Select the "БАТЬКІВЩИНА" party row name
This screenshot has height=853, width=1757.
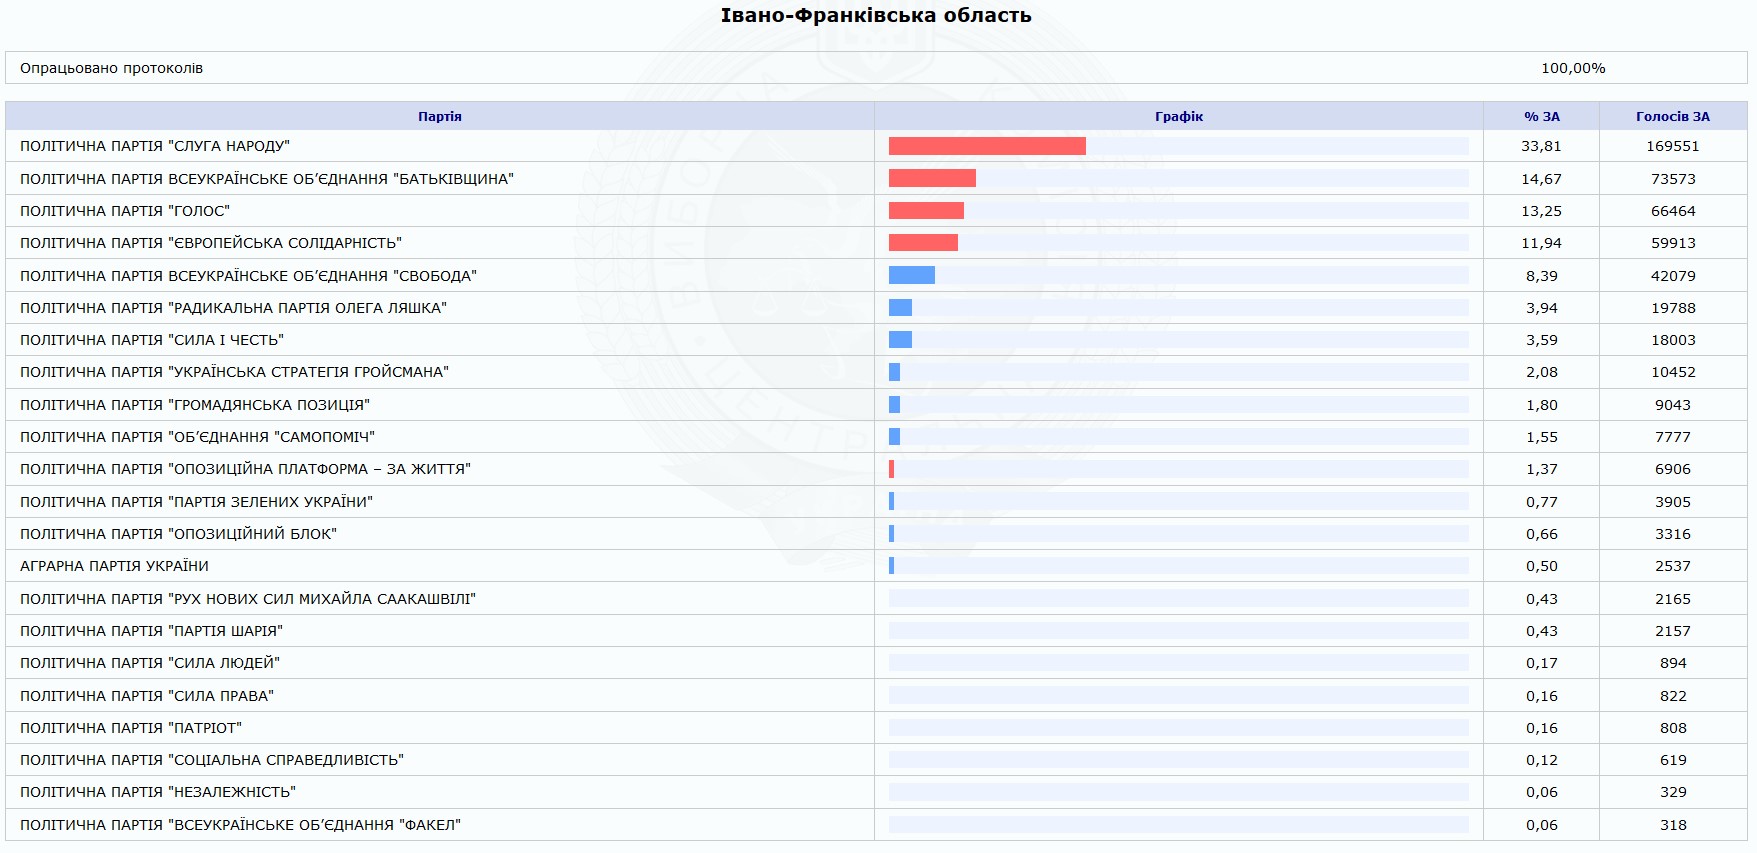pyautogui.click(x=267, y=179)
